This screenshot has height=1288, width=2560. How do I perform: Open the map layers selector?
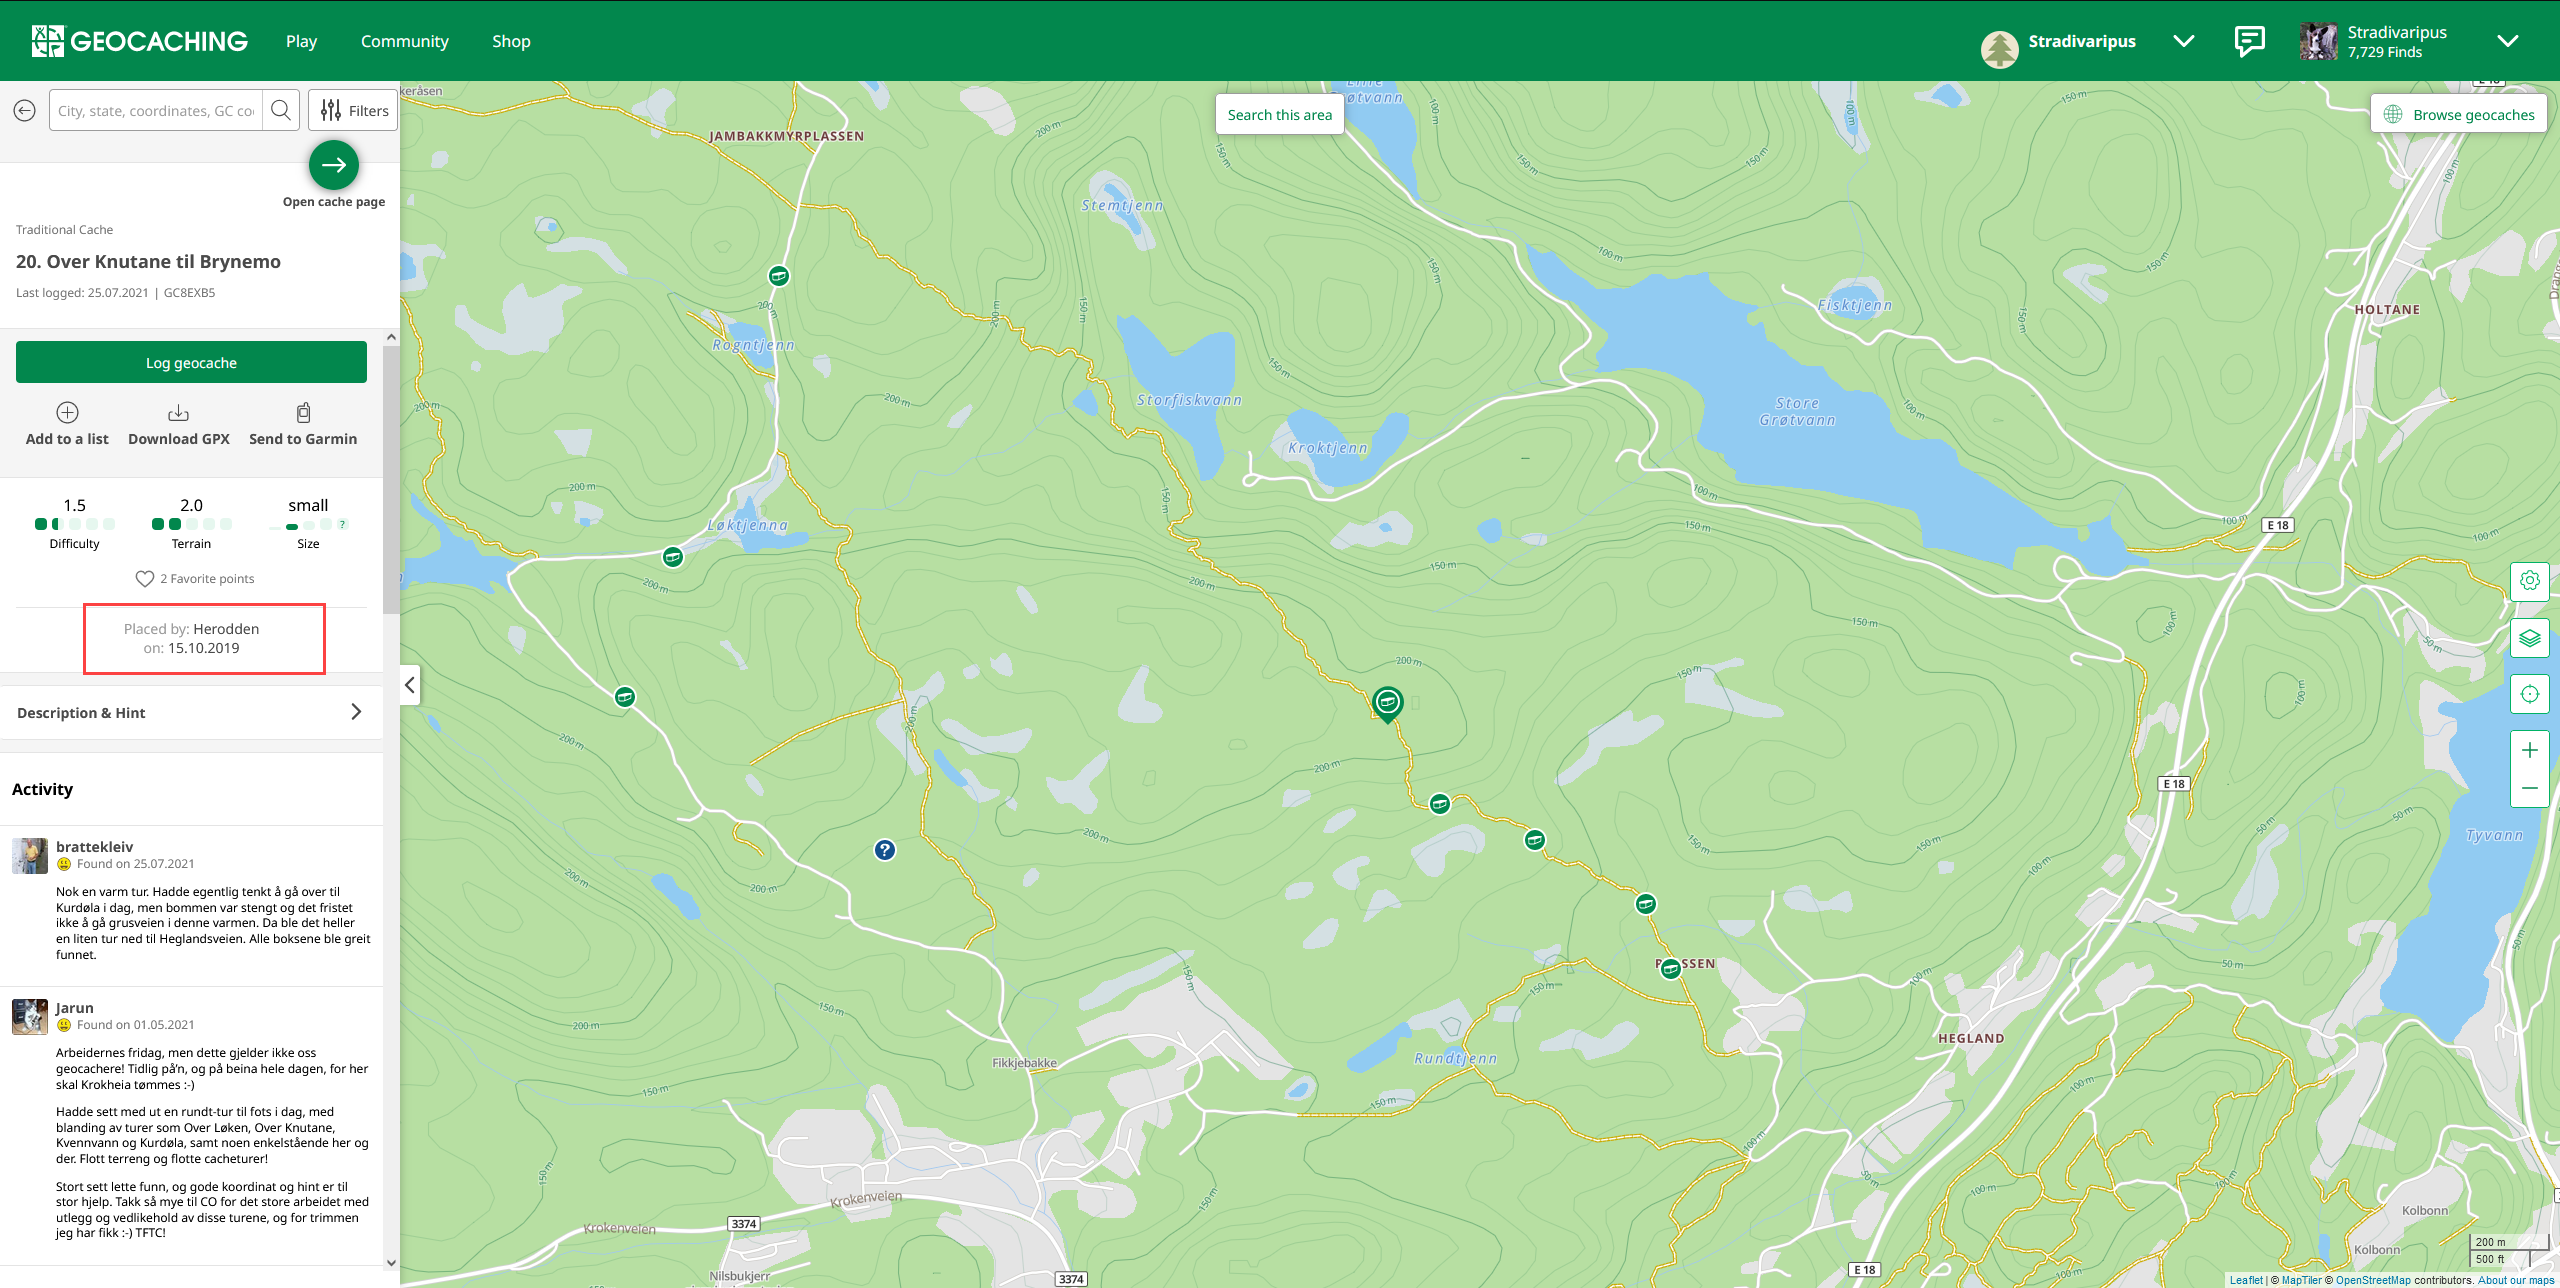pyautogui.click(x=2530, y=637)
